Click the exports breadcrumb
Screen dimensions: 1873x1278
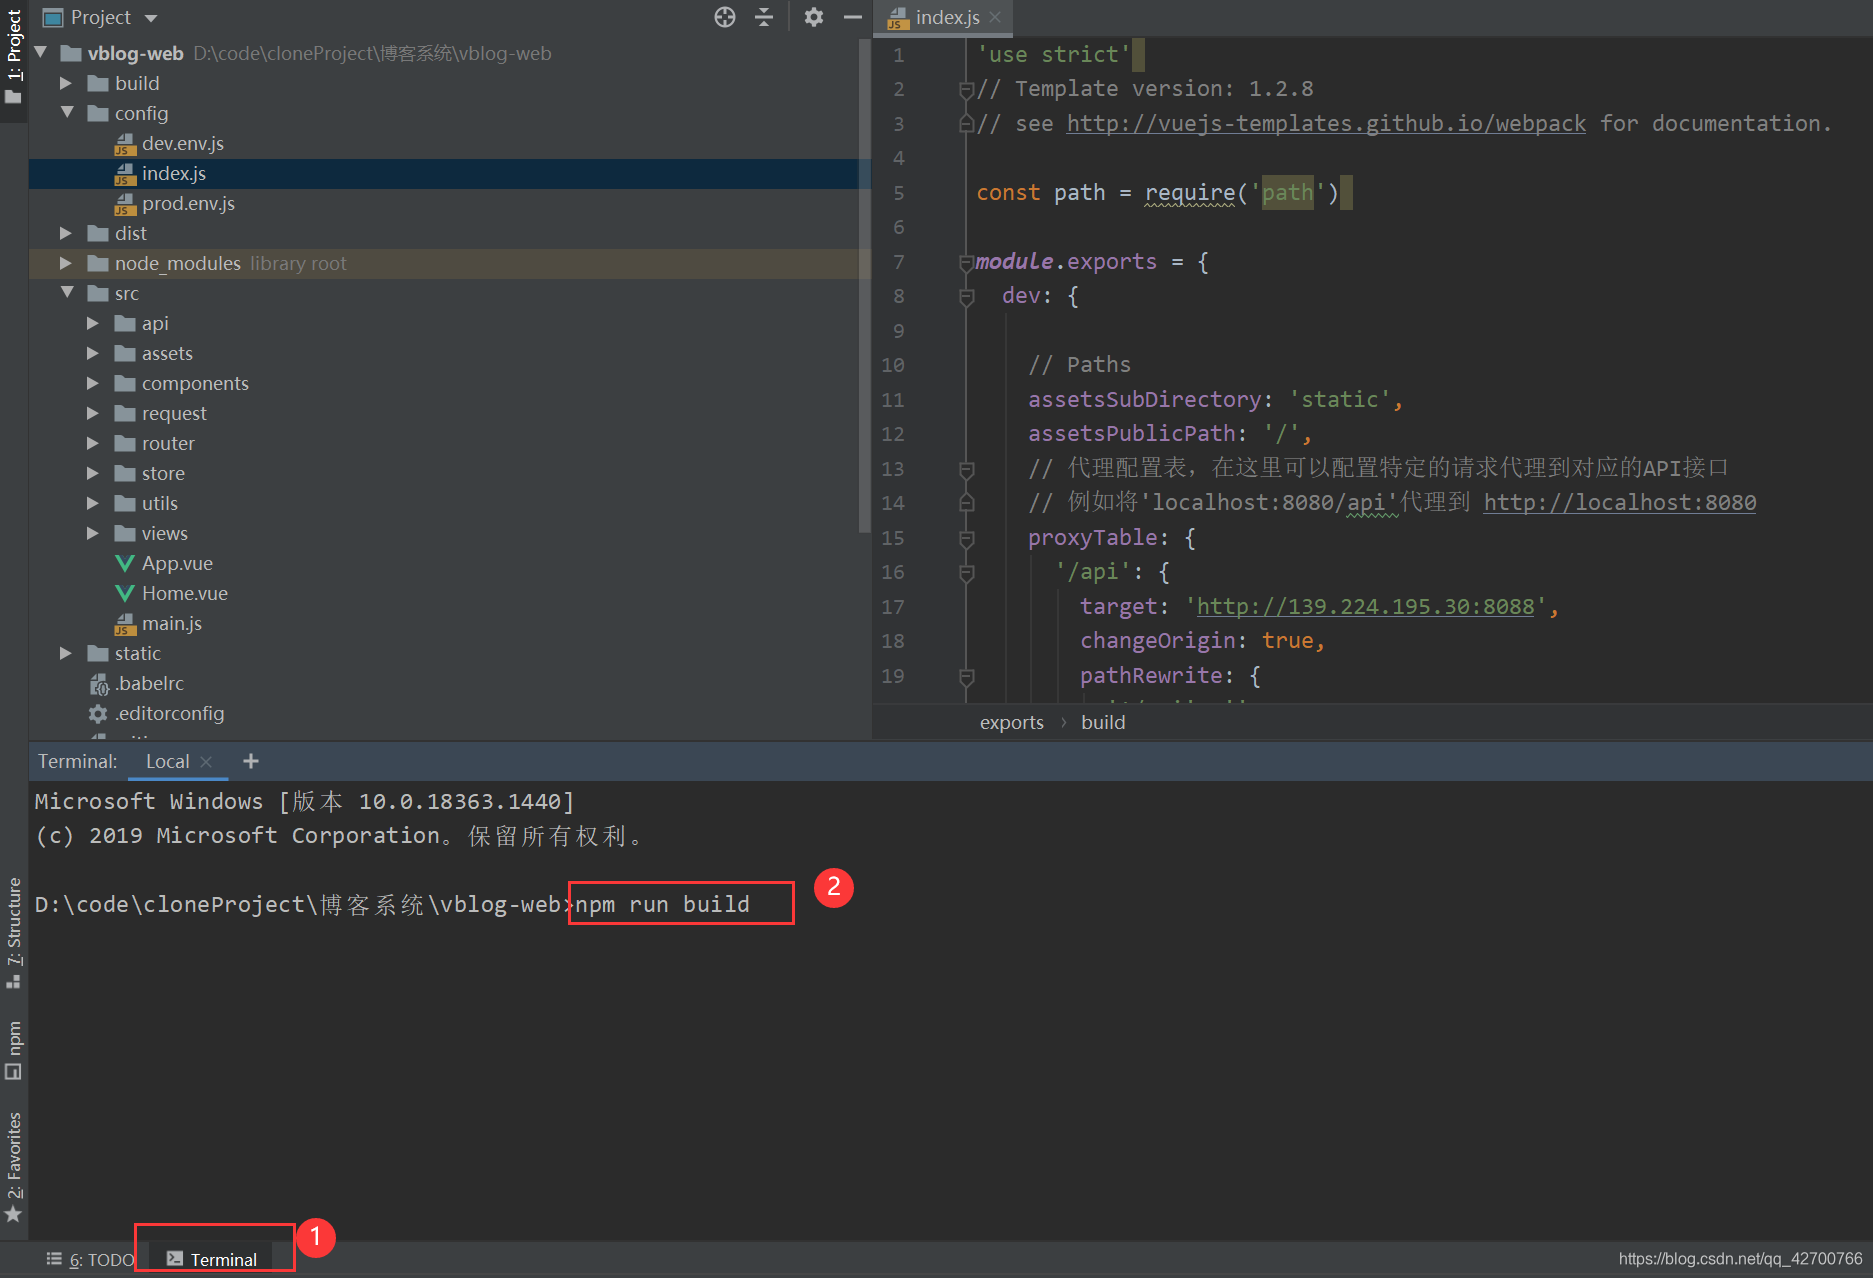point(1011,722)
